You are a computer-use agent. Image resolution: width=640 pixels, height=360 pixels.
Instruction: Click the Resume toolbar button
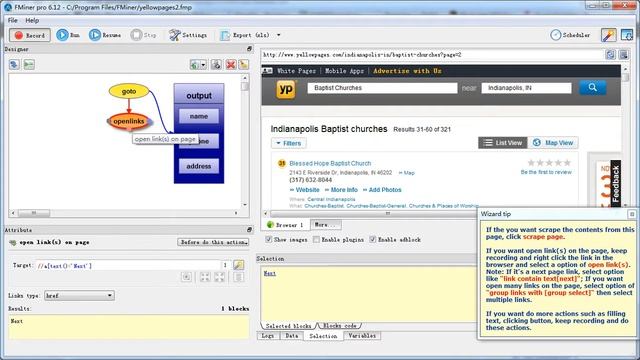(x=105, y=35)
